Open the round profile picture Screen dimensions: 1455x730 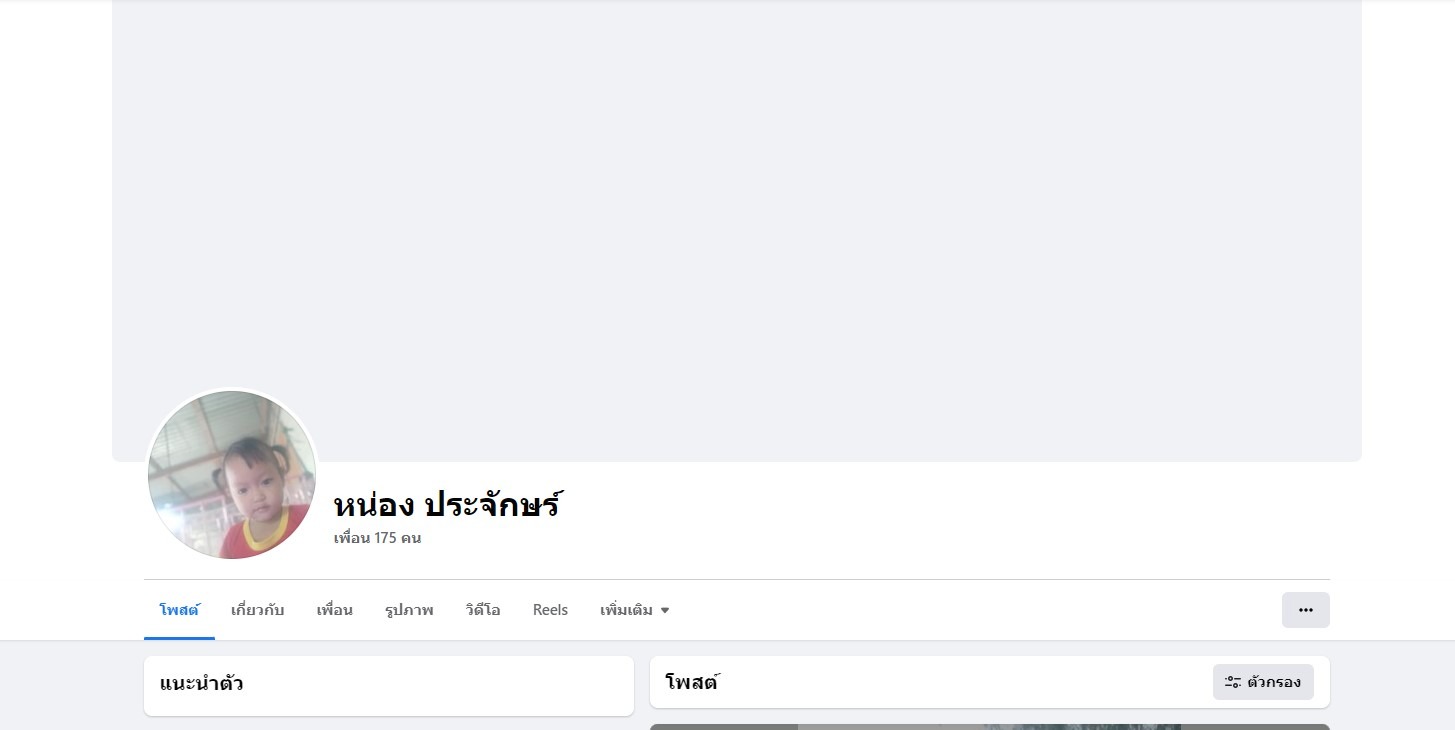point(232,475)
